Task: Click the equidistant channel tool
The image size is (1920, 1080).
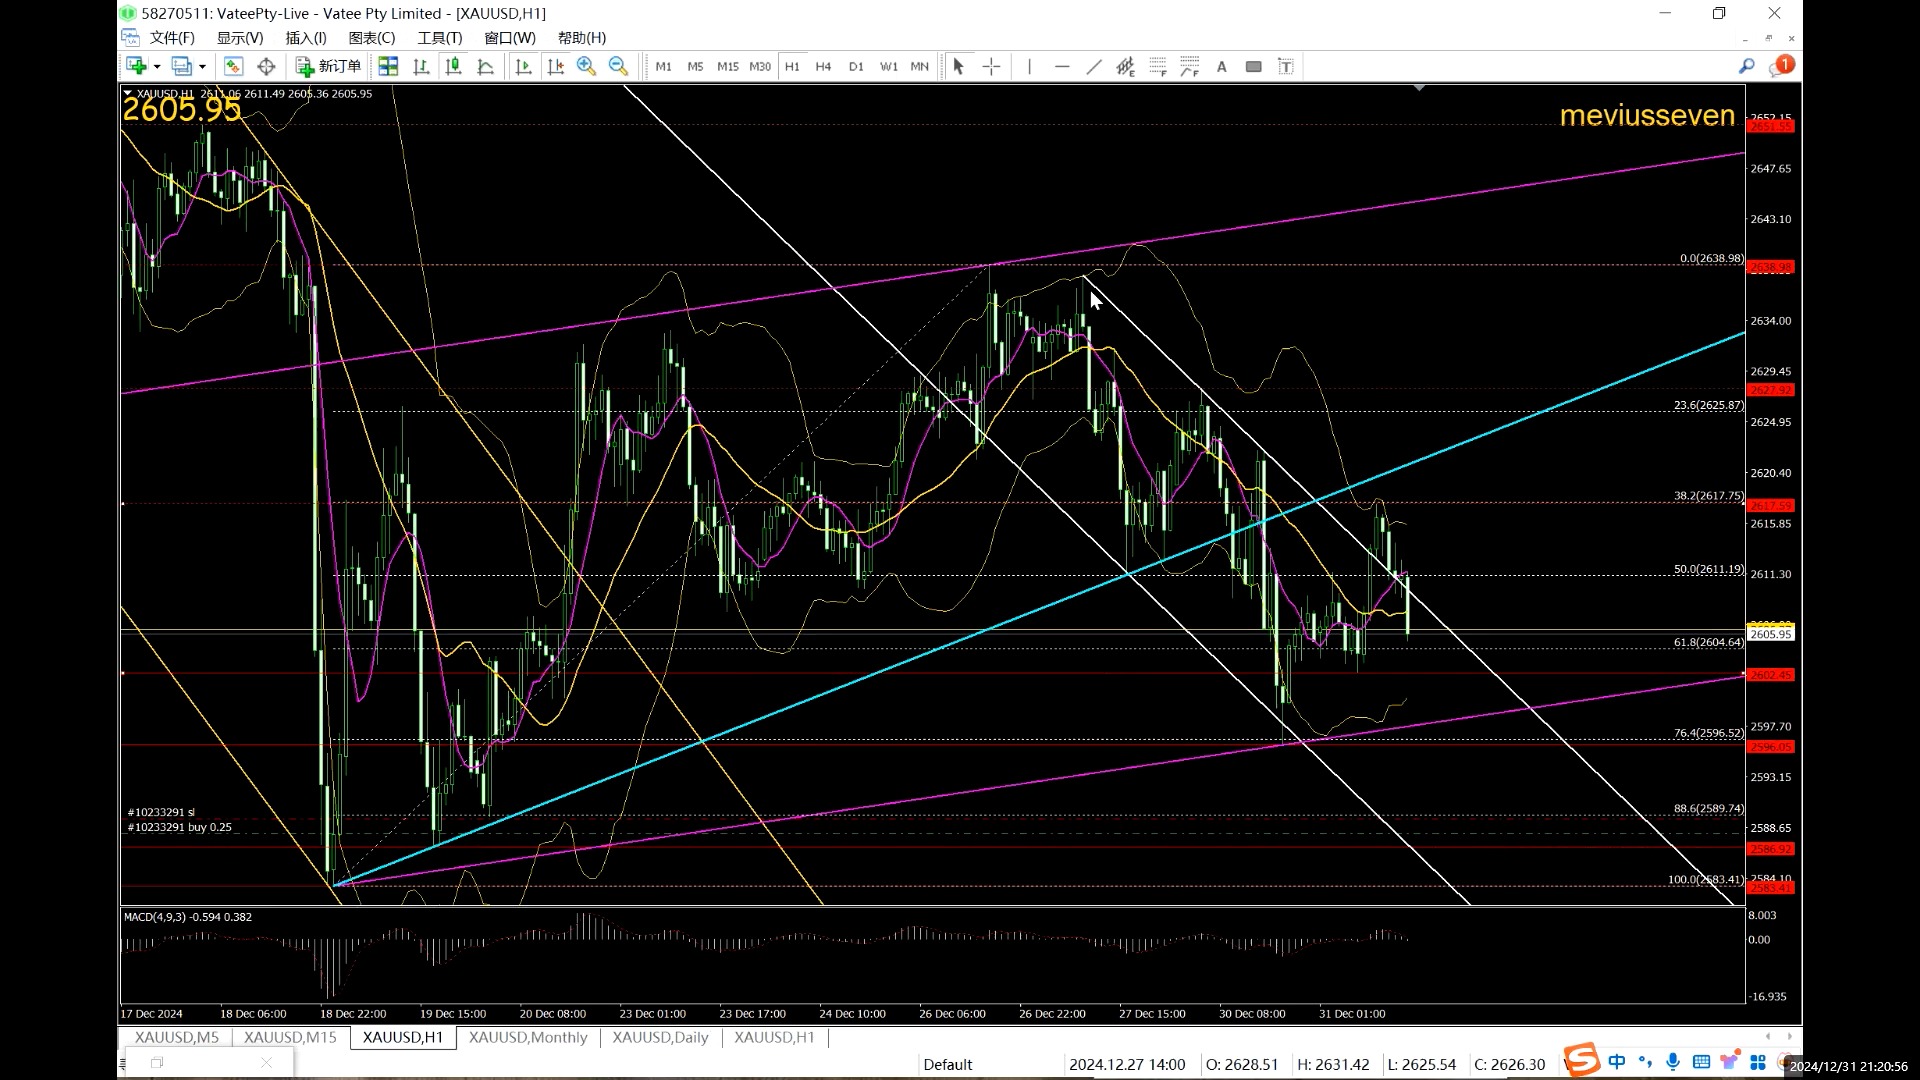Action: tap(1125, 66)
